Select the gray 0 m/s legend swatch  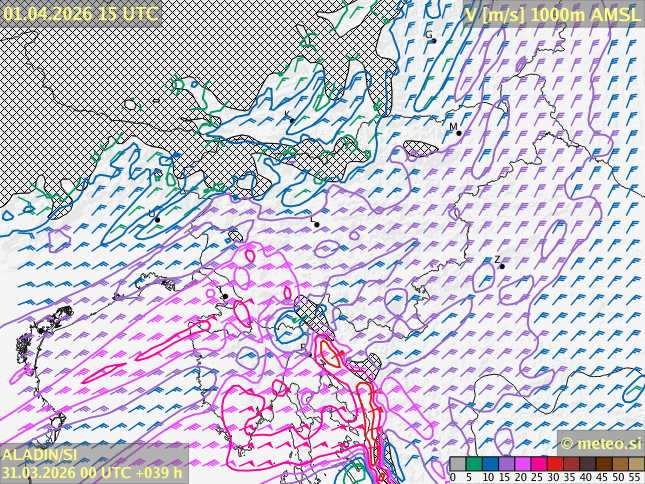[457, 464]
